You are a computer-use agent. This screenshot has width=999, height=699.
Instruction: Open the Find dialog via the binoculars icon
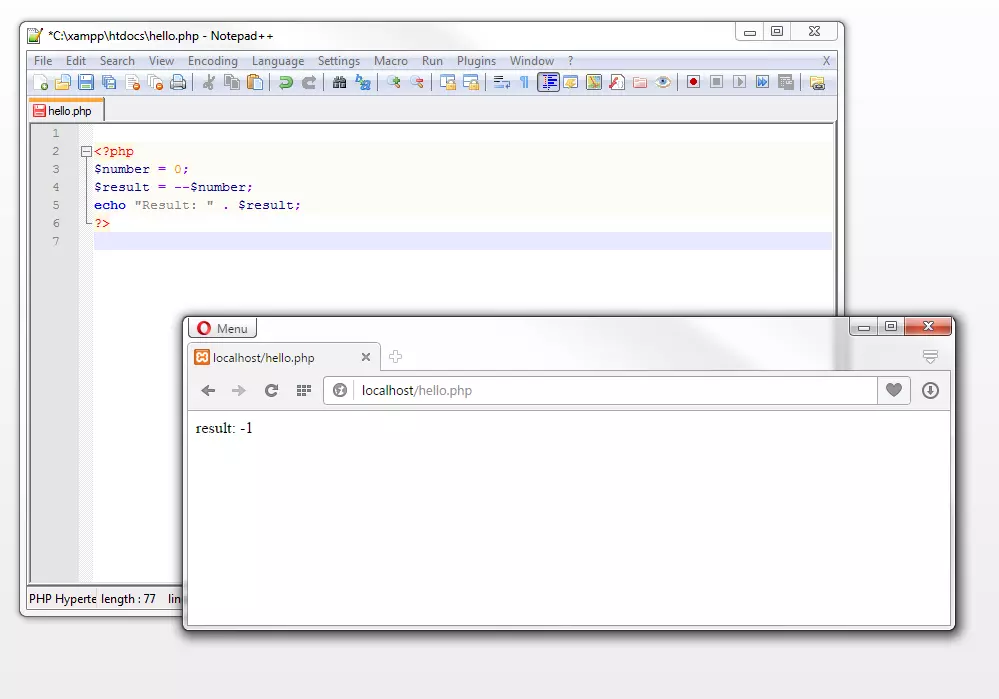(339, 82)
